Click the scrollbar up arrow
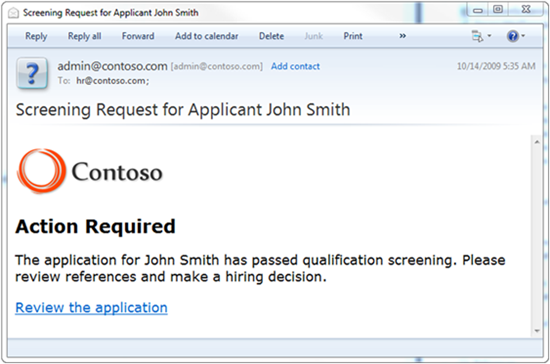Screen dimensions: 550x364 coord(537,142)
